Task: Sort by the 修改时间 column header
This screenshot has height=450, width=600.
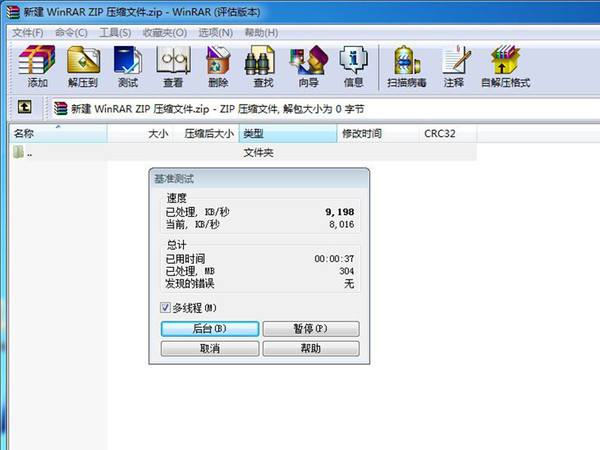Action: click(x=378, y=133)
